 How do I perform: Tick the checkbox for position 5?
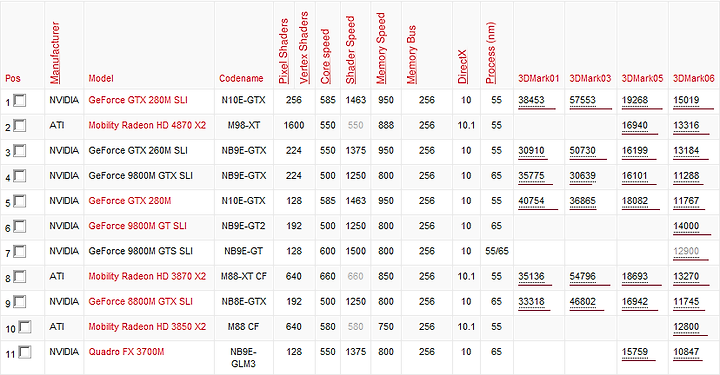(x=20, y=201)
